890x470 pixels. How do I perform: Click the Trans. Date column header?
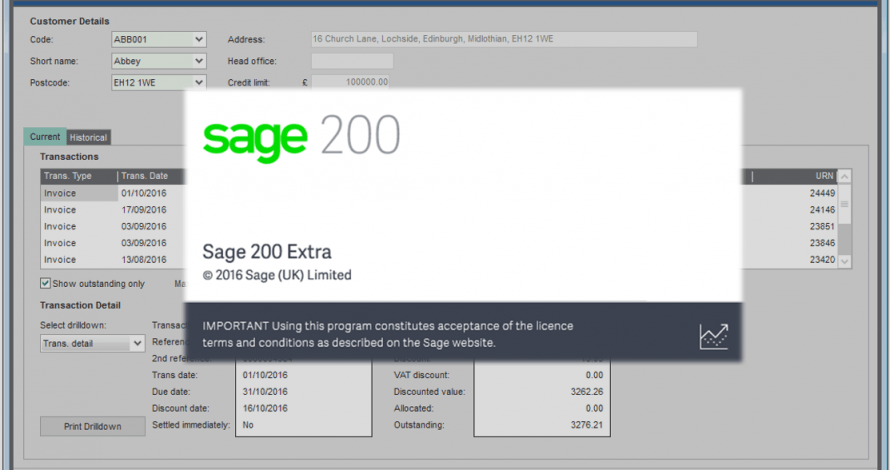[152, 176]
